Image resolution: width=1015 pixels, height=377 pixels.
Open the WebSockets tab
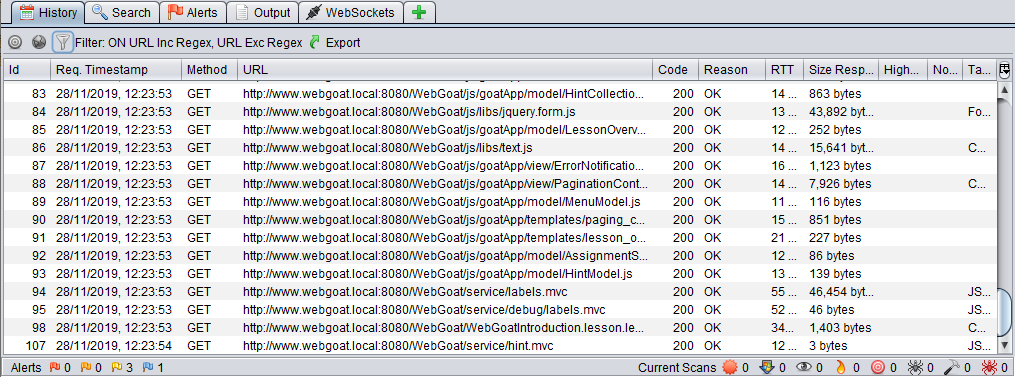click(x=352, y=12)
